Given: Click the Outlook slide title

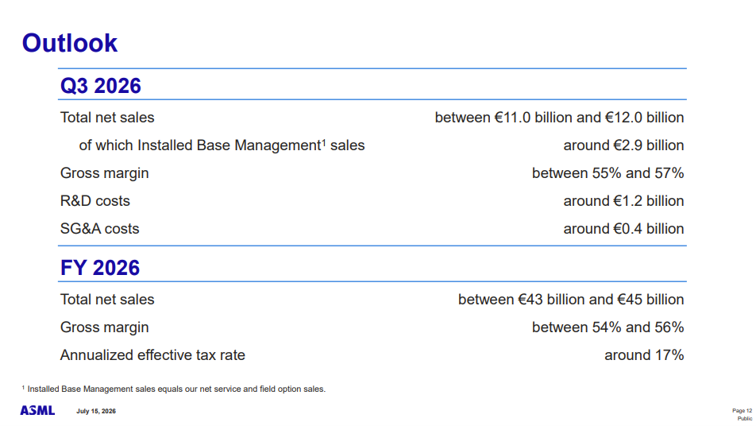Looking at the screenshot, I should coord(69,43).
